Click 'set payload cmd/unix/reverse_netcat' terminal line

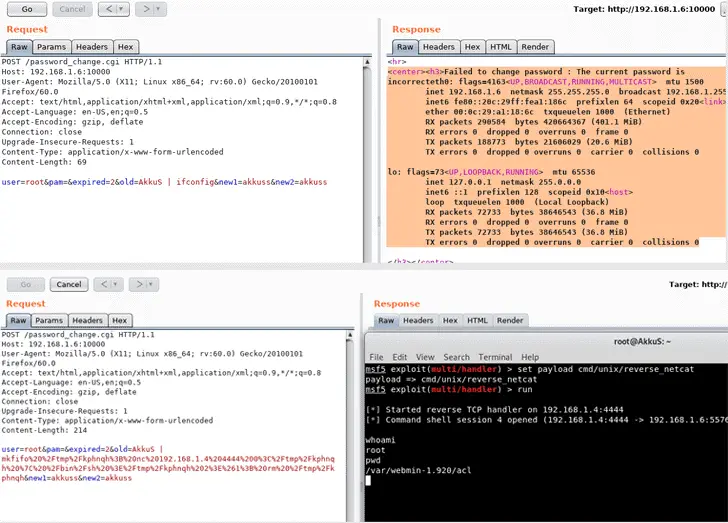tap(530, 369)
